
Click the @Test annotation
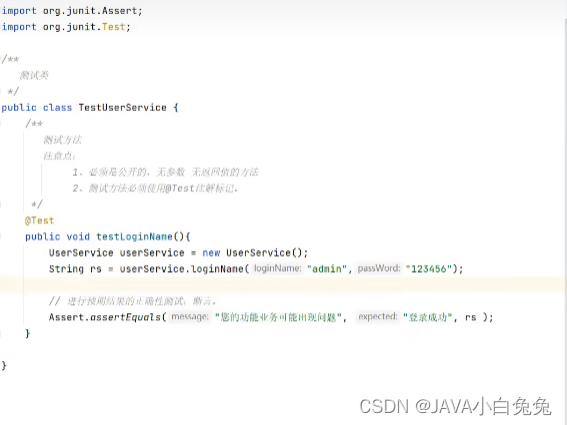[x=39, y=220]
